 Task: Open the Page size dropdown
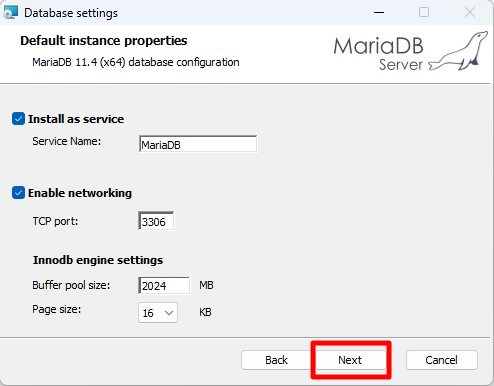(158, 313)
